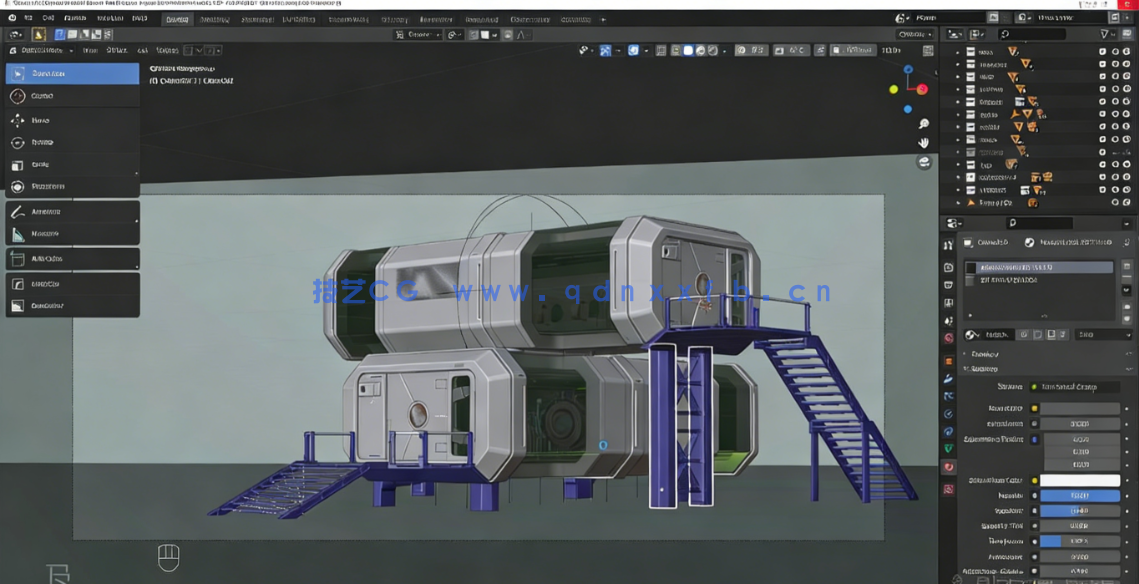Viewport: 1139px width, 584px height.
Task: Select the Principled BSDF surface button
Action: [x=1075, y=387]
